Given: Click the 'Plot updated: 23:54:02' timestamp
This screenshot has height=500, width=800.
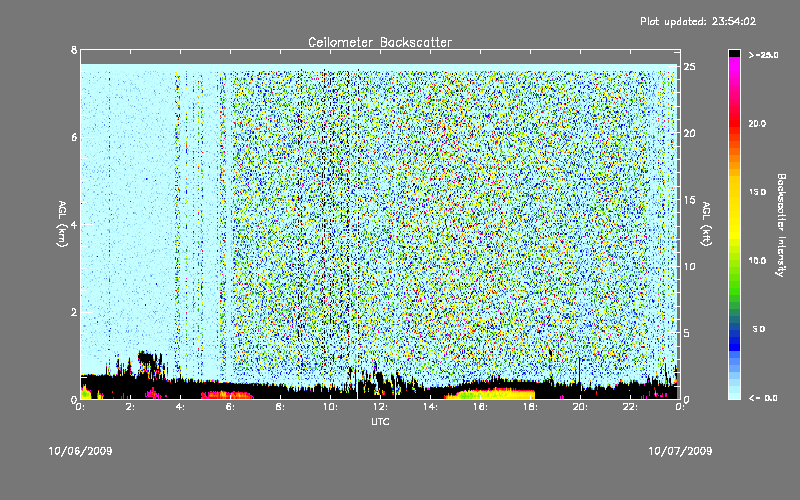Looking at the screenshot, I should tap(698, 21).
